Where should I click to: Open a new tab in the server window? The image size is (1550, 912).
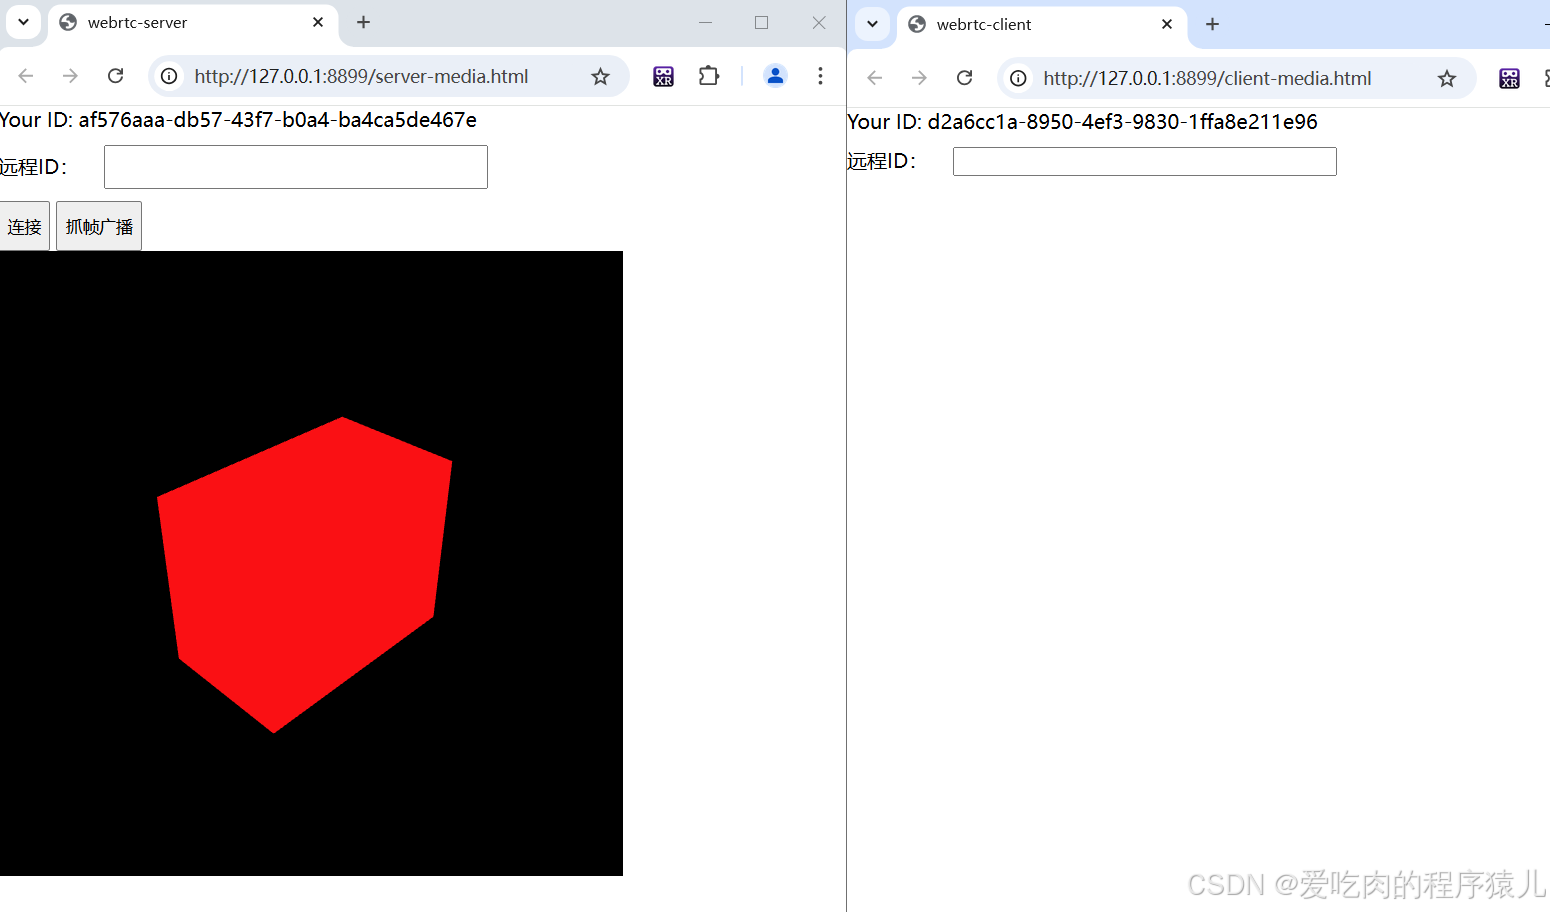[x=364, y=22]
